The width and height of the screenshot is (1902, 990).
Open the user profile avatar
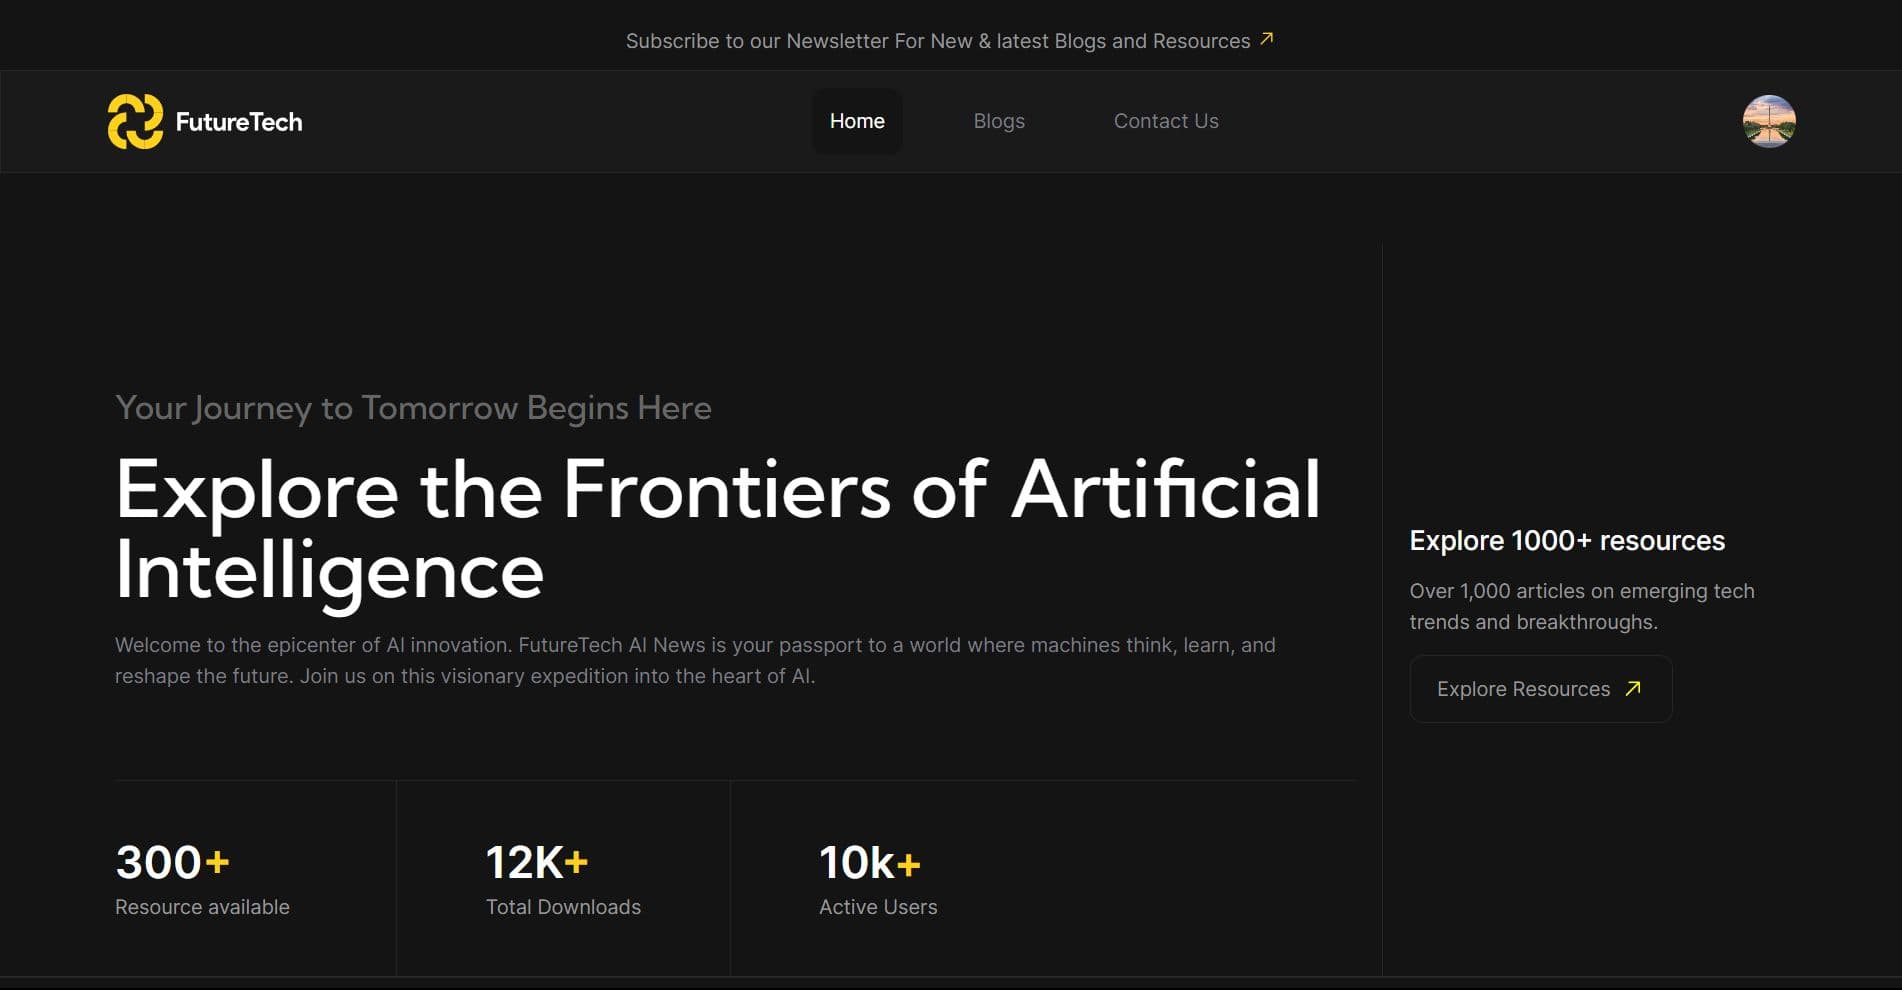click(x=1768, y=122)
